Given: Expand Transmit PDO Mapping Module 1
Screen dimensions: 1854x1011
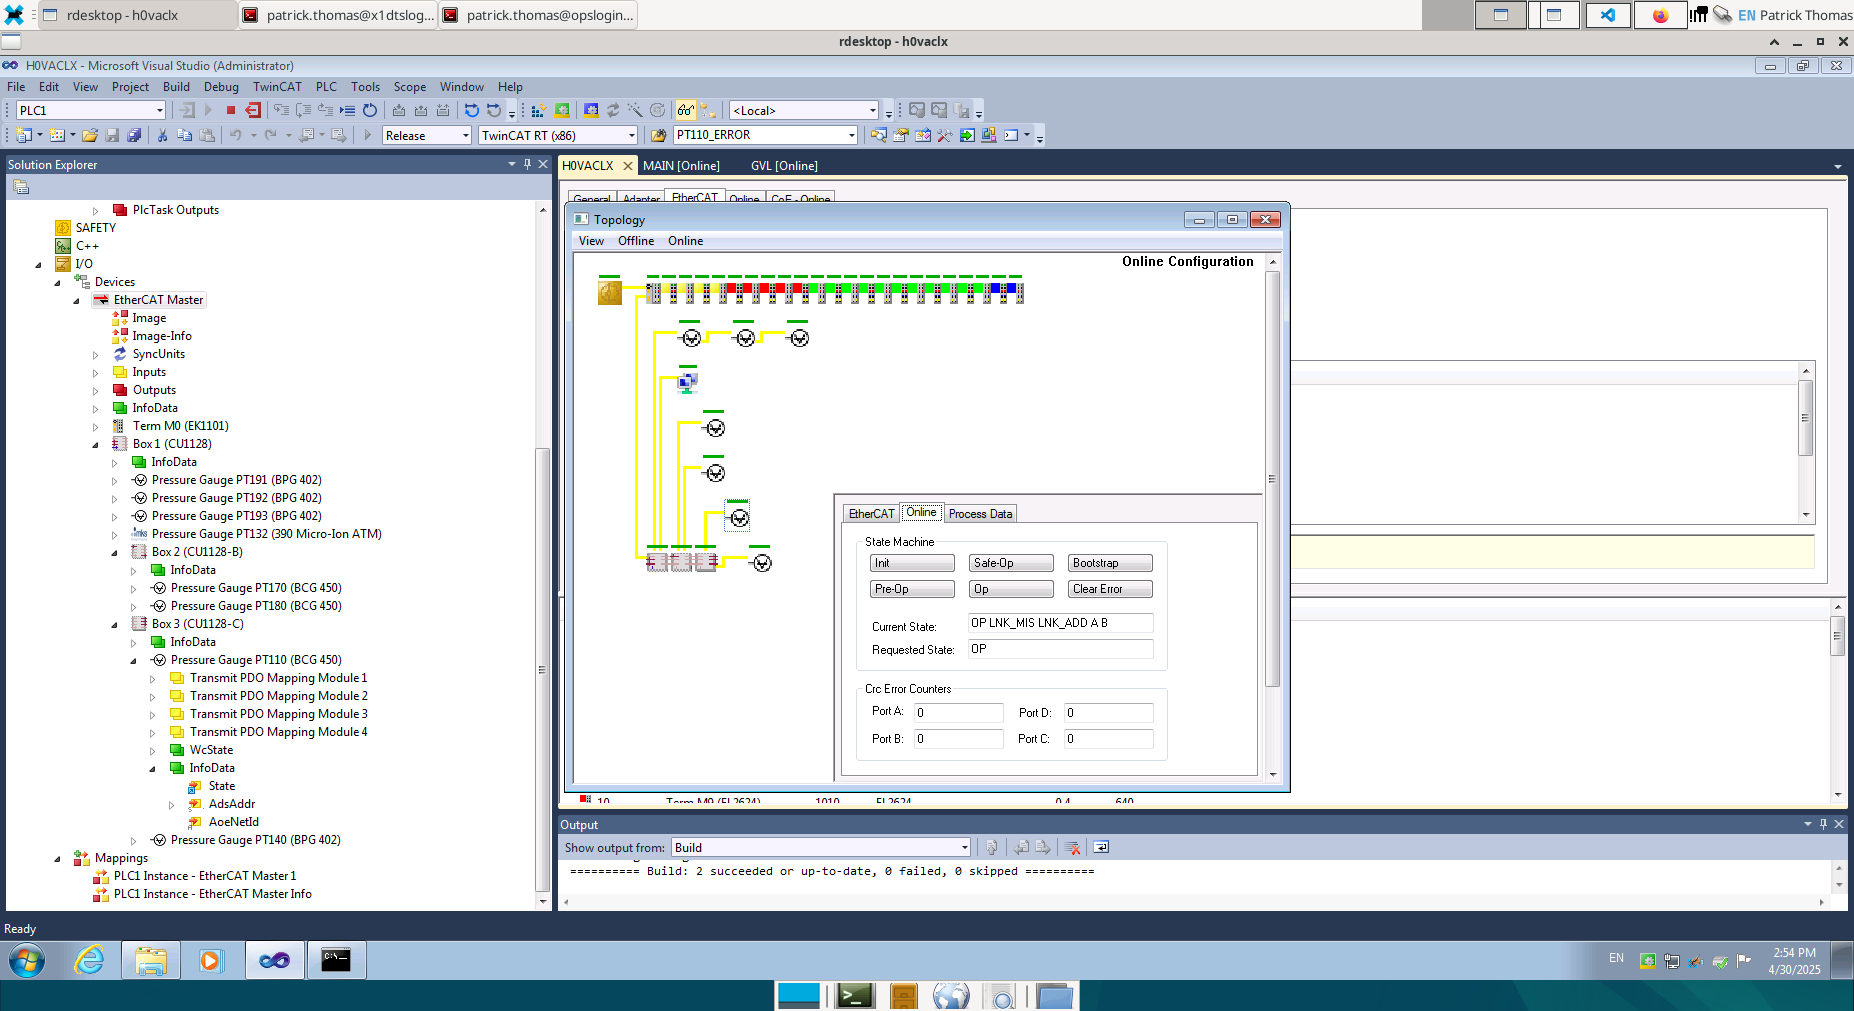Looking at the screenshot, I should coord(153,679).
